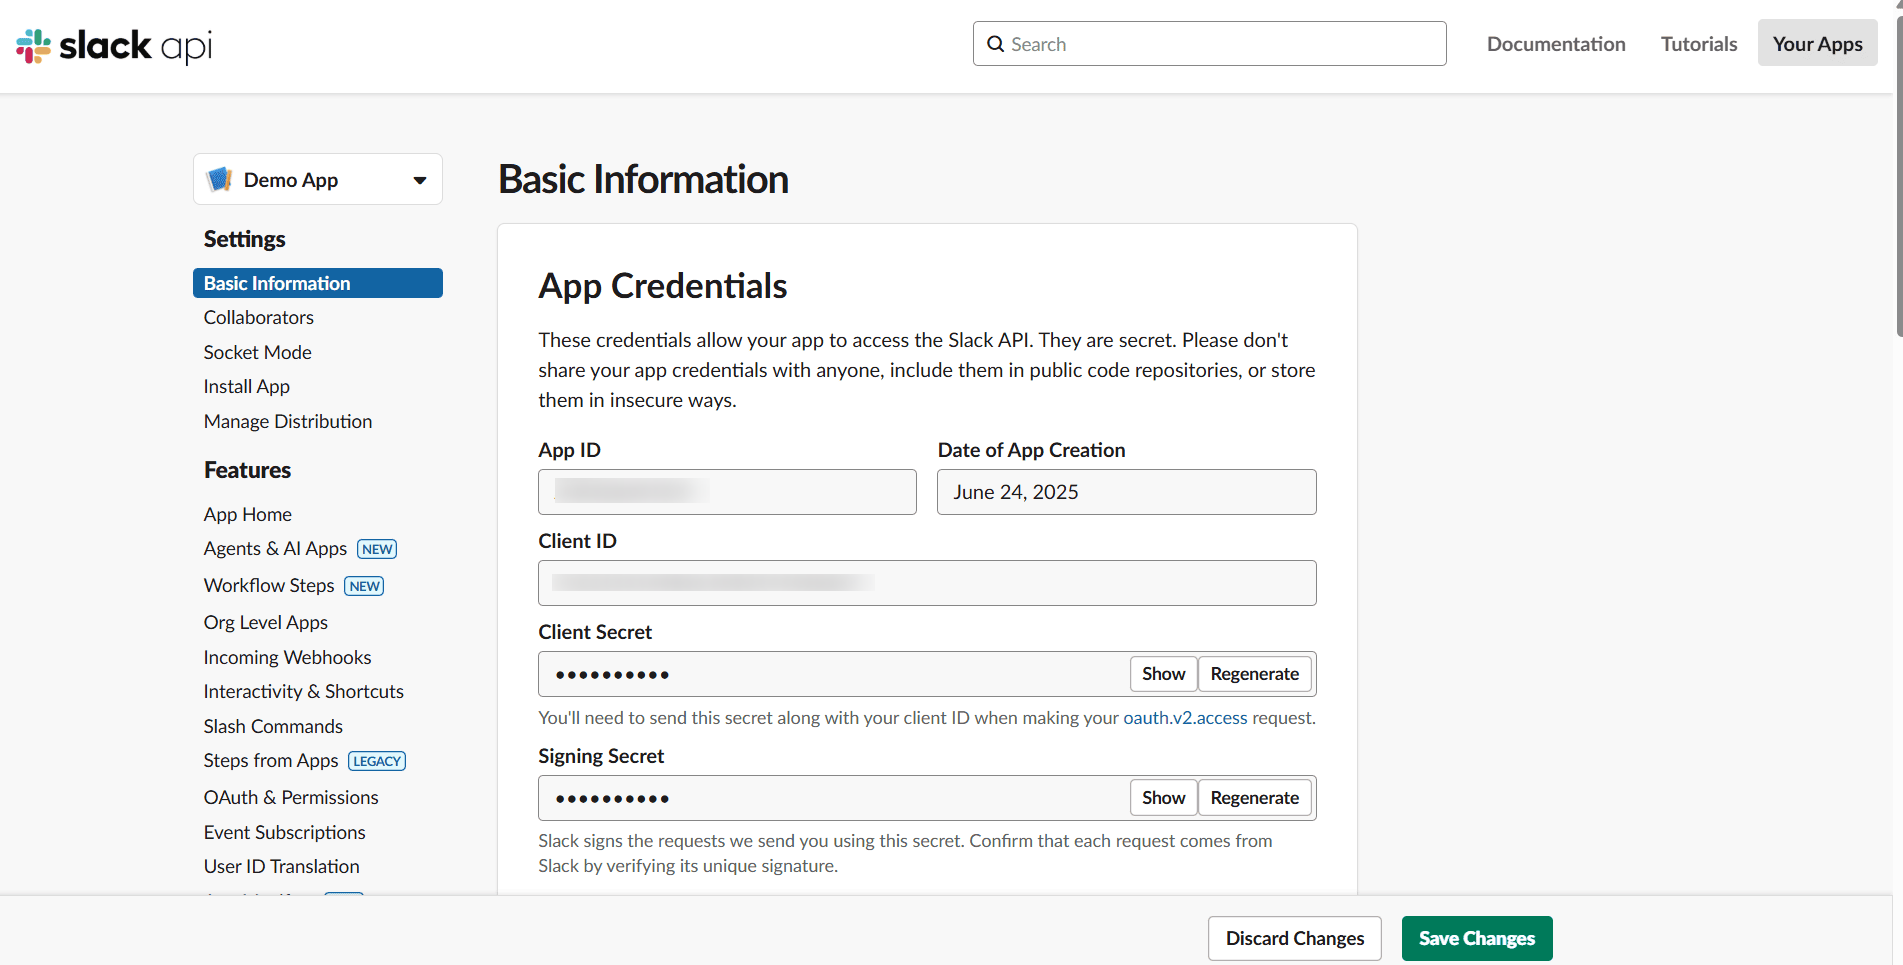Screen dimensions: 1903x965
Task: Open the Demo App switcher dropdown
Action: click(419, 179)
